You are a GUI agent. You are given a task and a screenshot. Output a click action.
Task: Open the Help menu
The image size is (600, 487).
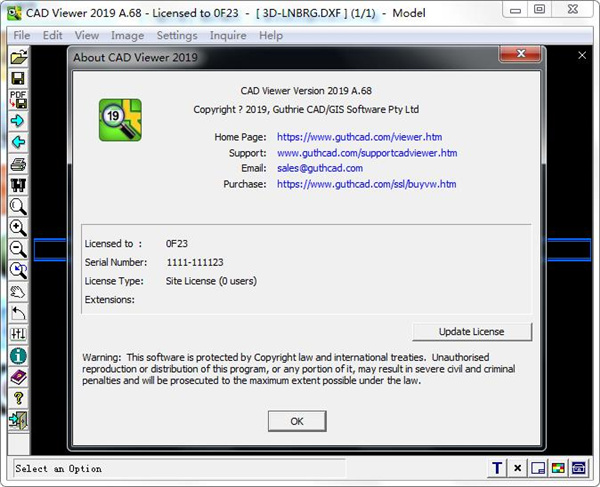(271, 36)
